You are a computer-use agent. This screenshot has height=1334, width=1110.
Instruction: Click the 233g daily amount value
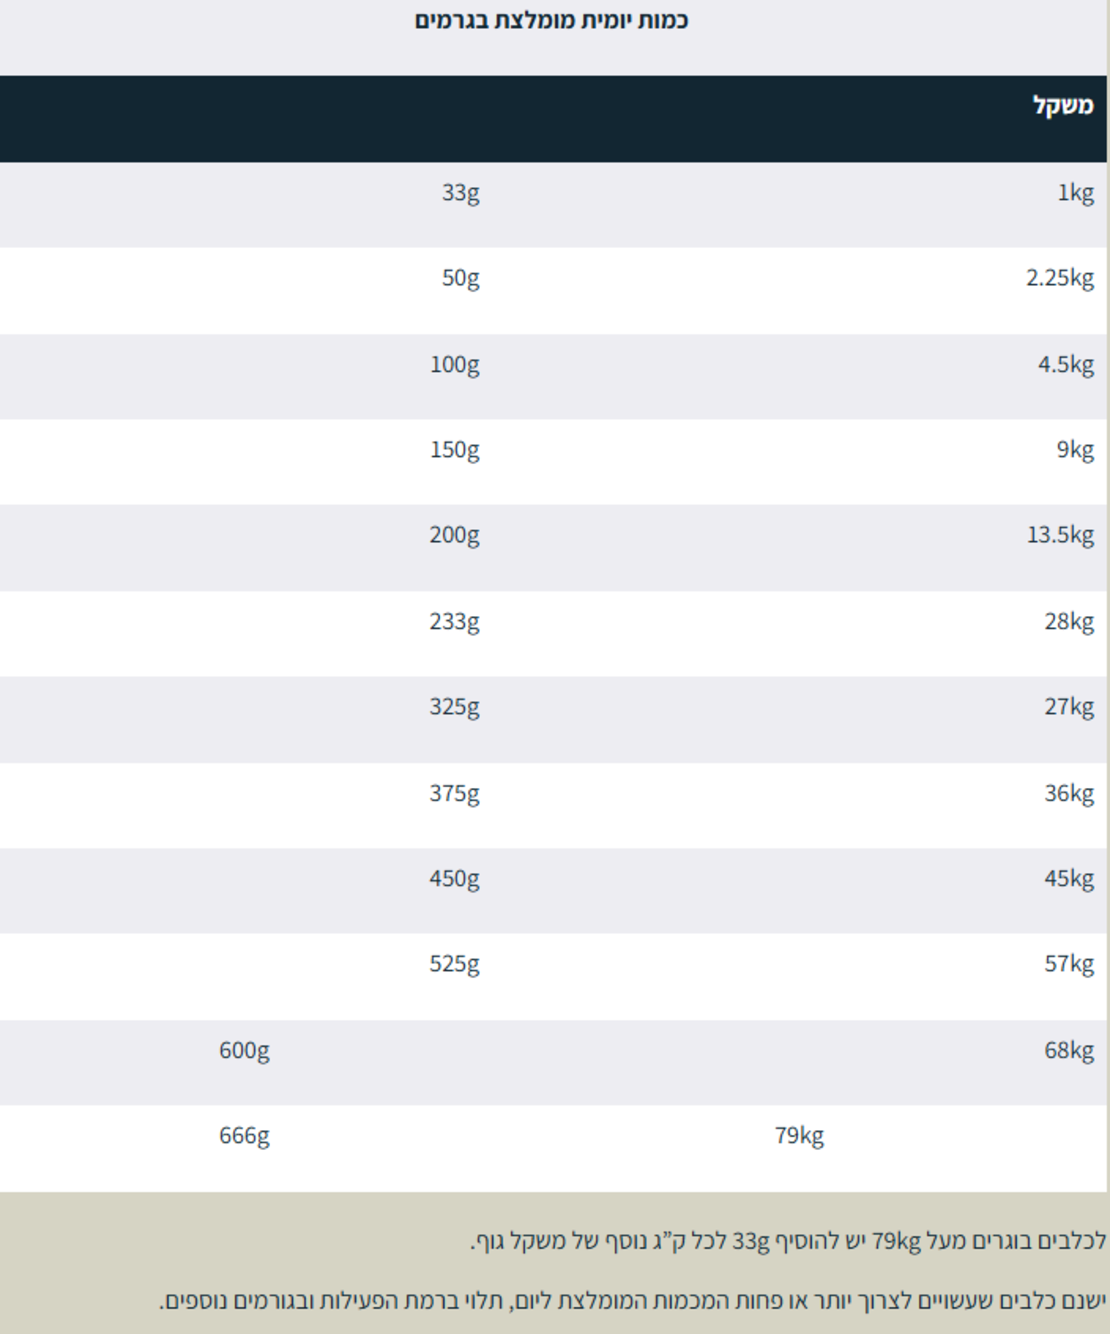(455, 622)
